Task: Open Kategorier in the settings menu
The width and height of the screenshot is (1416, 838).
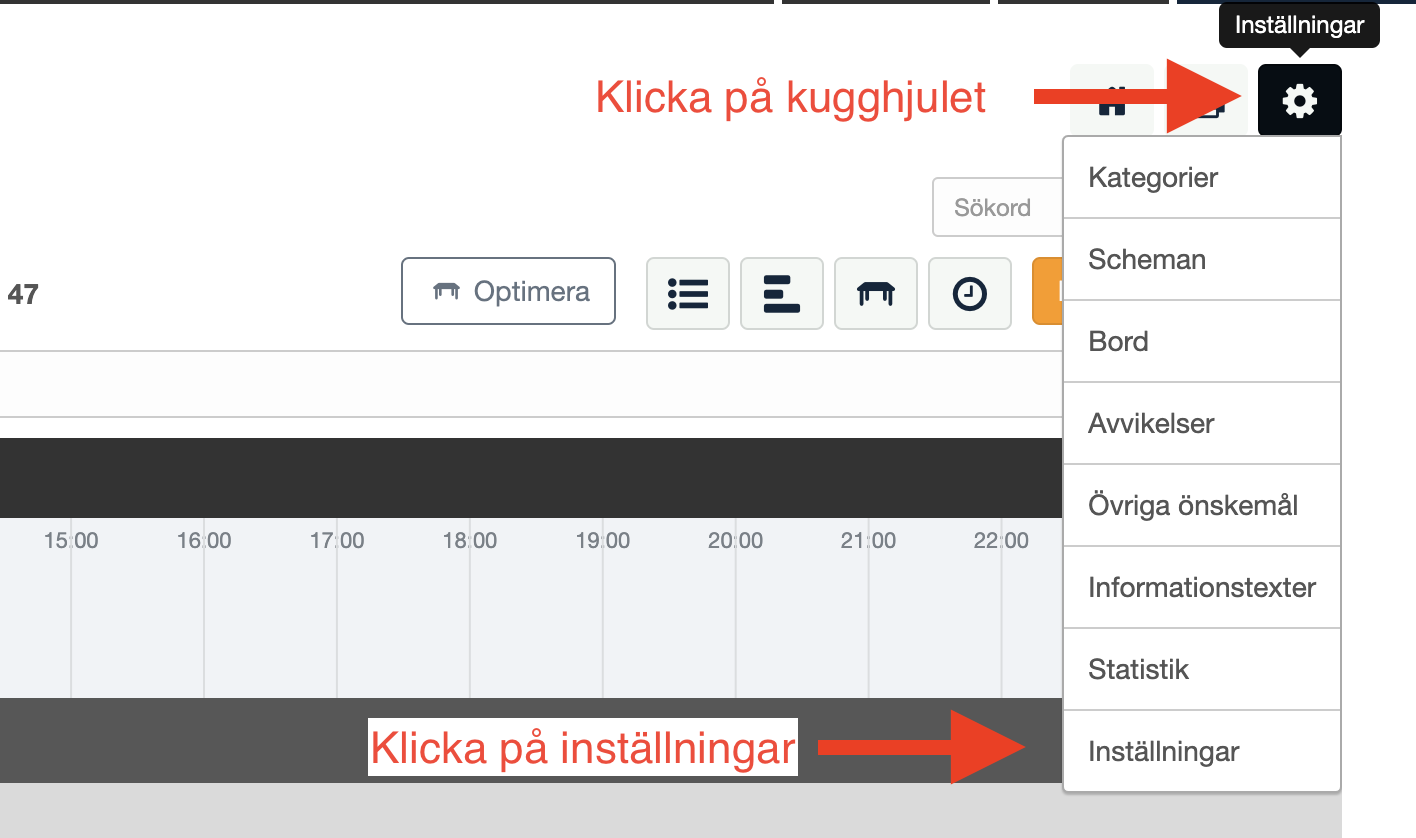Action: click(1202, 178)
